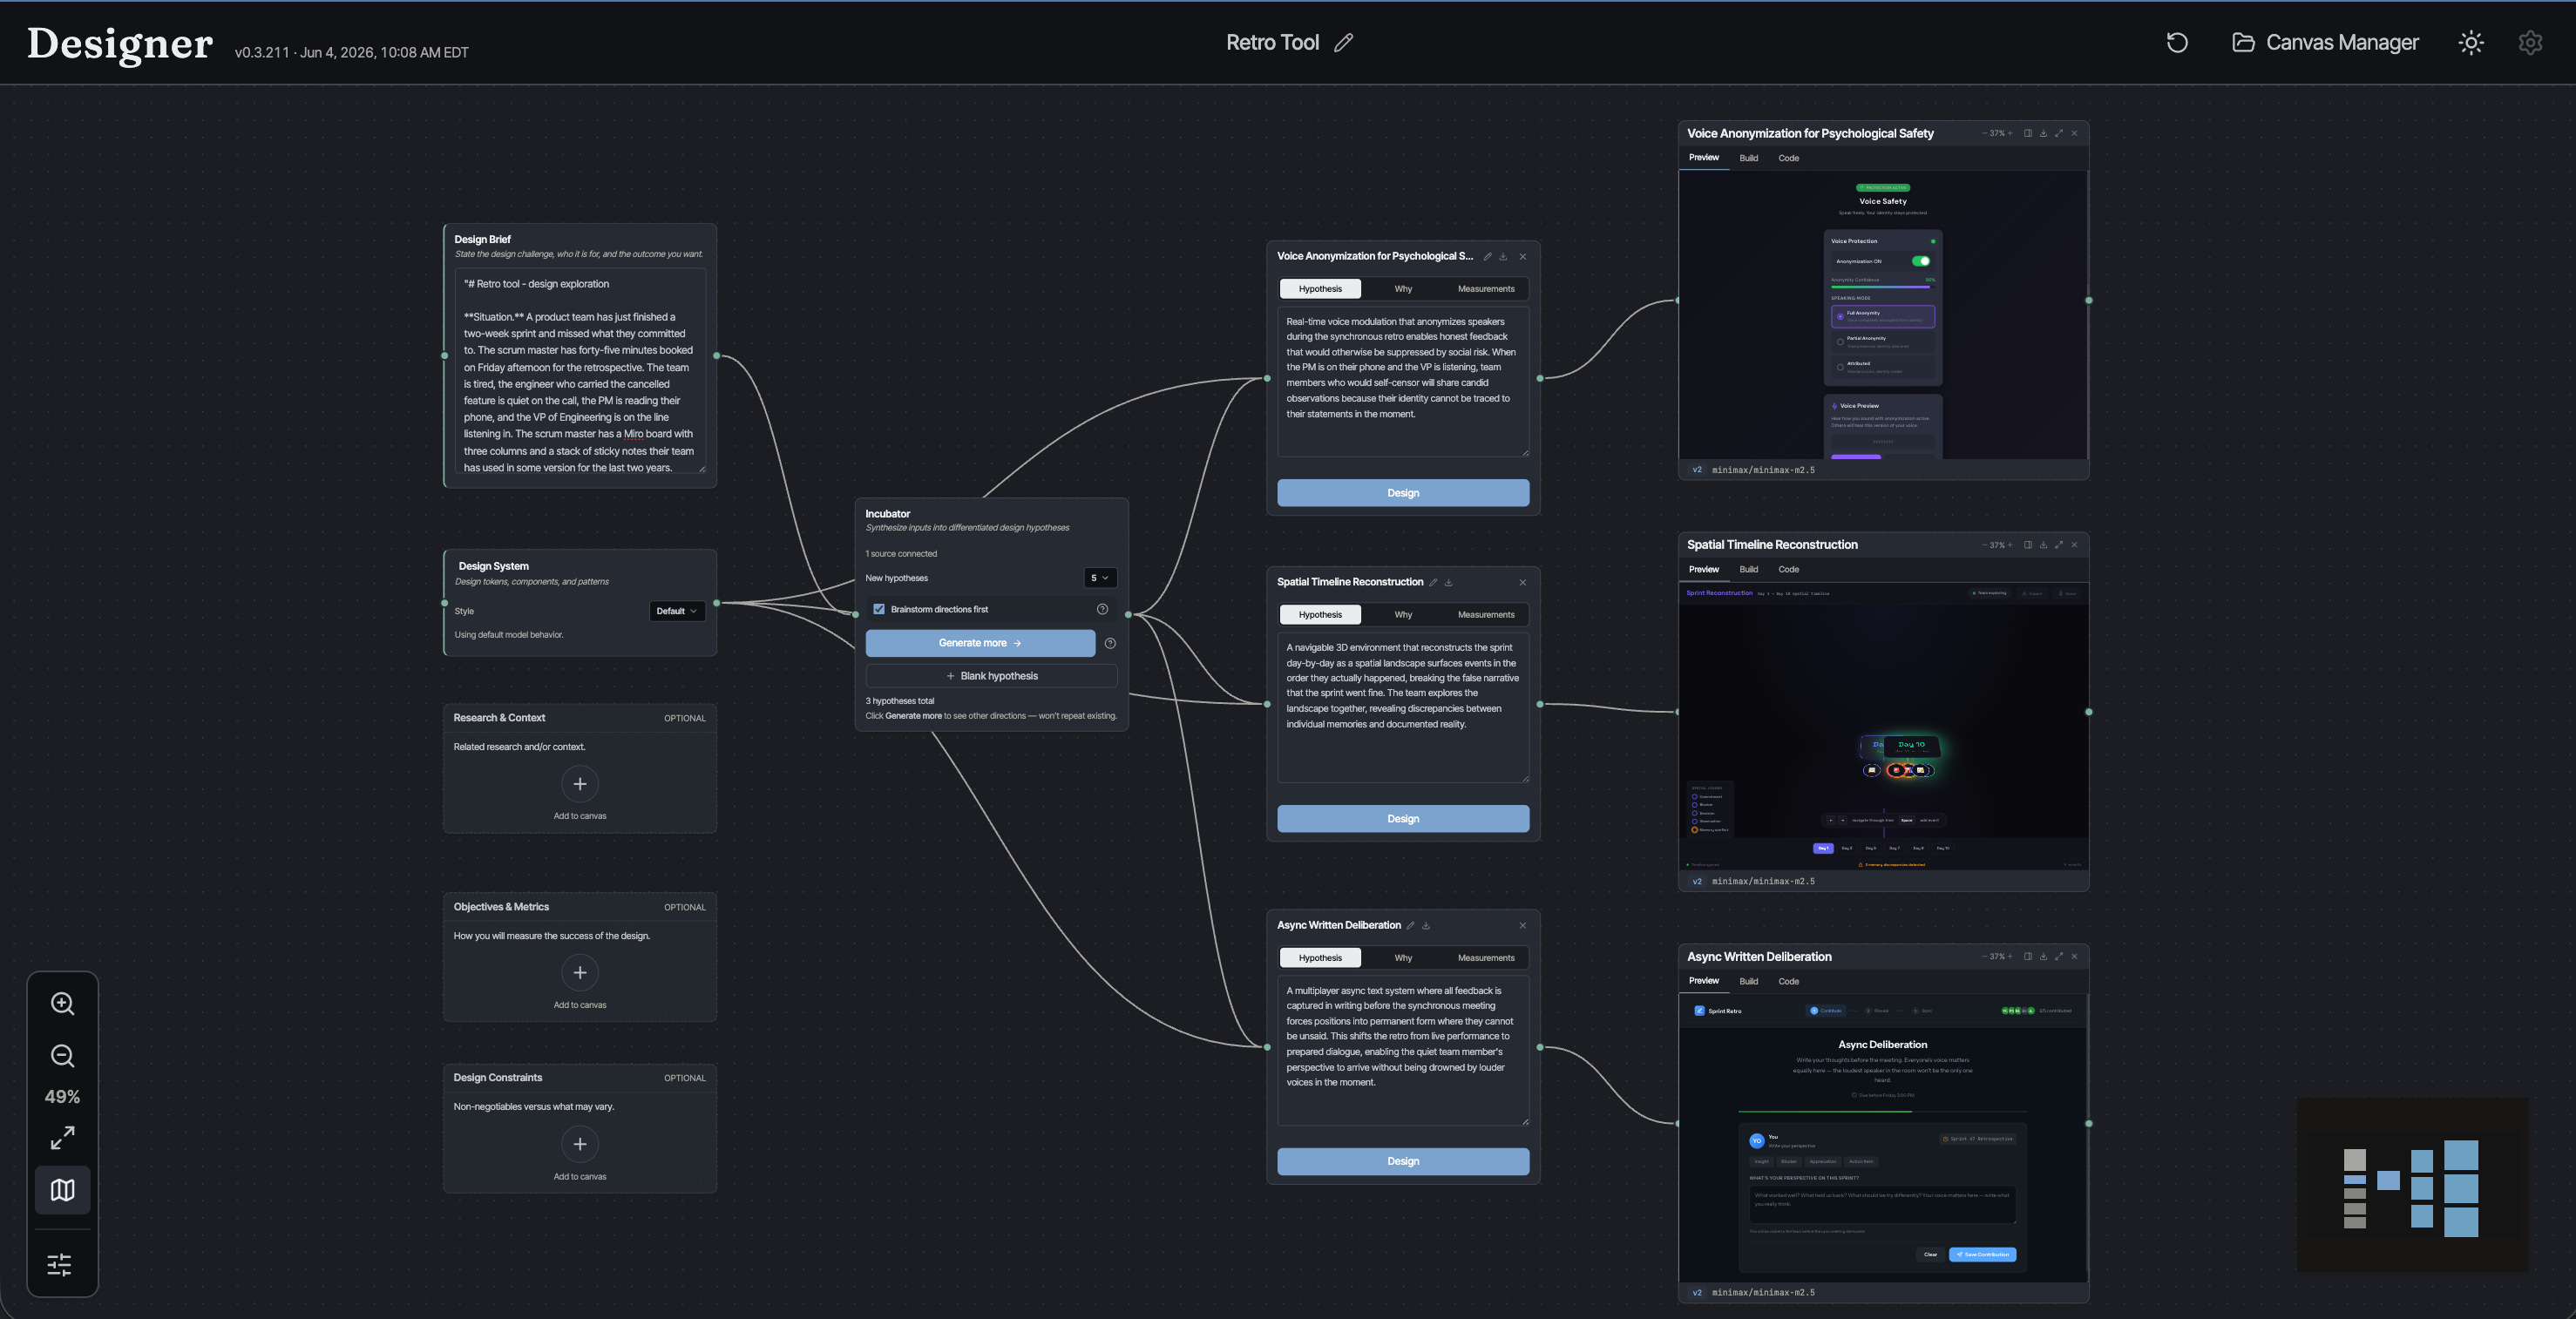Fit canvas to view with expand arrows icon
Image resolution: width=2576 pixels, height=1319 pixels.
pos(62,1138)
